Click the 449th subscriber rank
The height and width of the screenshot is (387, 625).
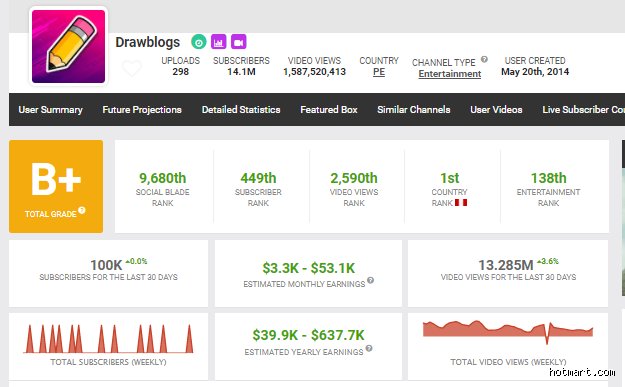pyautogui.click(x=258, y=178)
